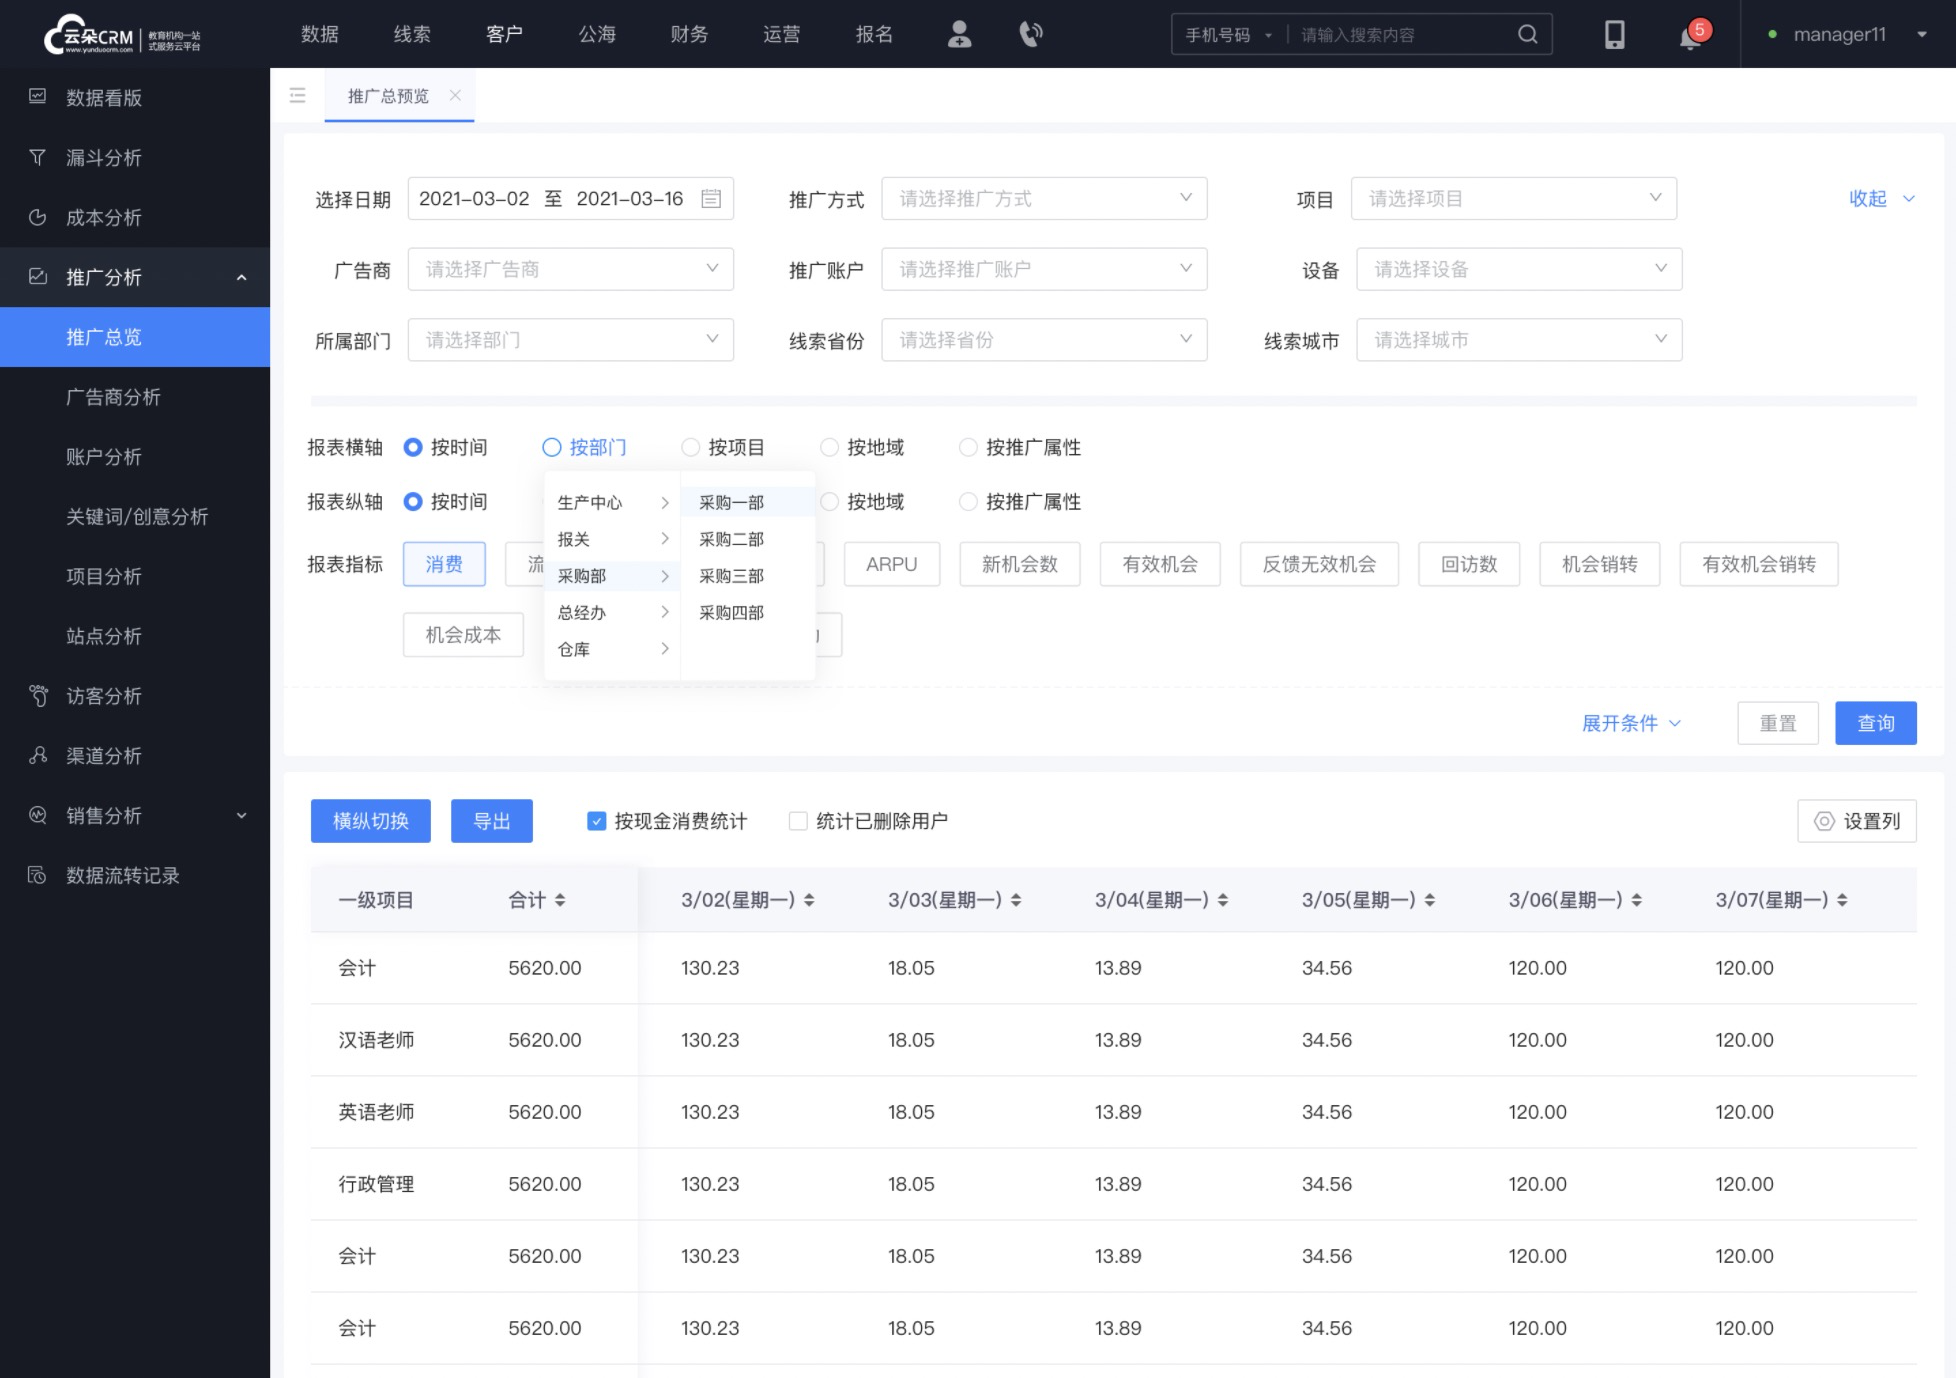The image size is (1956, 1378).
Task: Click the 销售分析 sales analysis icon
Action: coord(40,816)
